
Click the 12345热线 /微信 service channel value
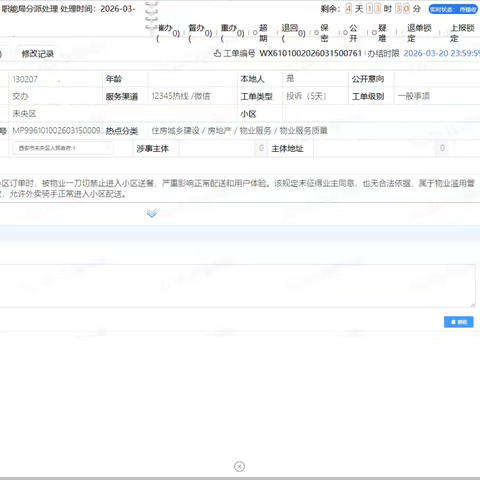coord(181,96)
